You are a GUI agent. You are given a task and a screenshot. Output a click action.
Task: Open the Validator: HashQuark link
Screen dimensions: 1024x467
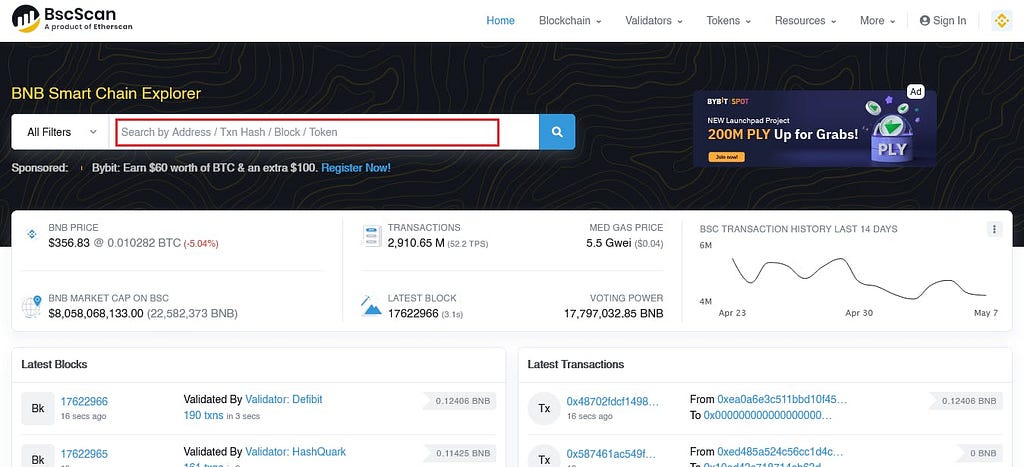tap(295, 452)
